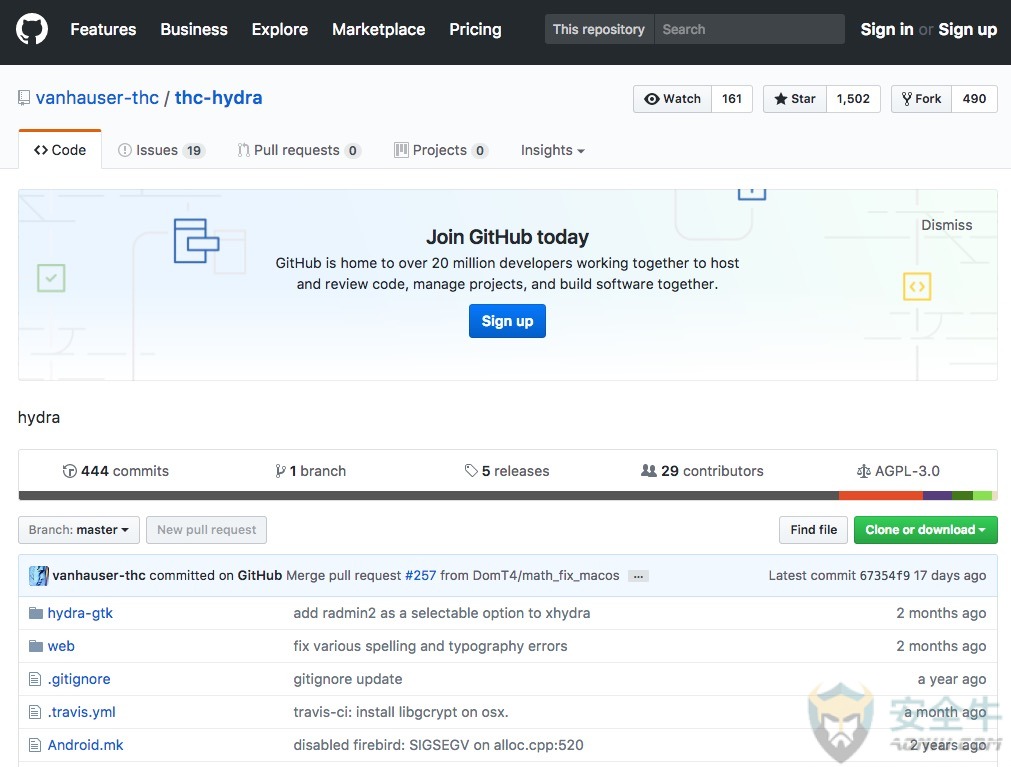Expand the Insights dropdown menu
Screen dimensions: 1011x767
(x=553, y=150)
